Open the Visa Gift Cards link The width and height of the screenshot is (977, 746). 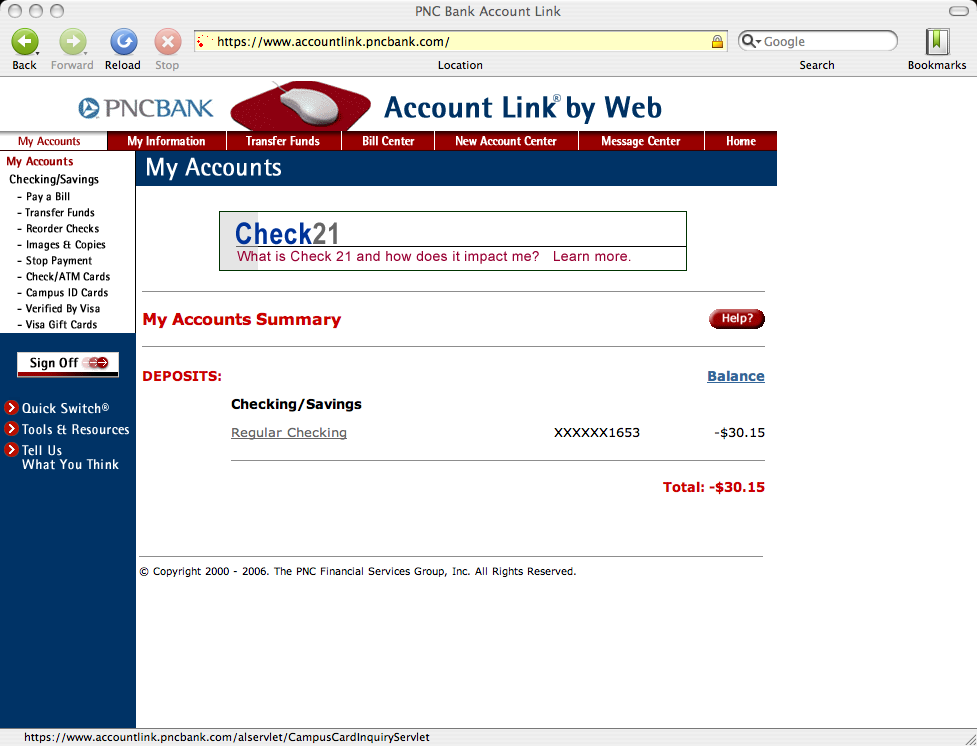[61, 325]
